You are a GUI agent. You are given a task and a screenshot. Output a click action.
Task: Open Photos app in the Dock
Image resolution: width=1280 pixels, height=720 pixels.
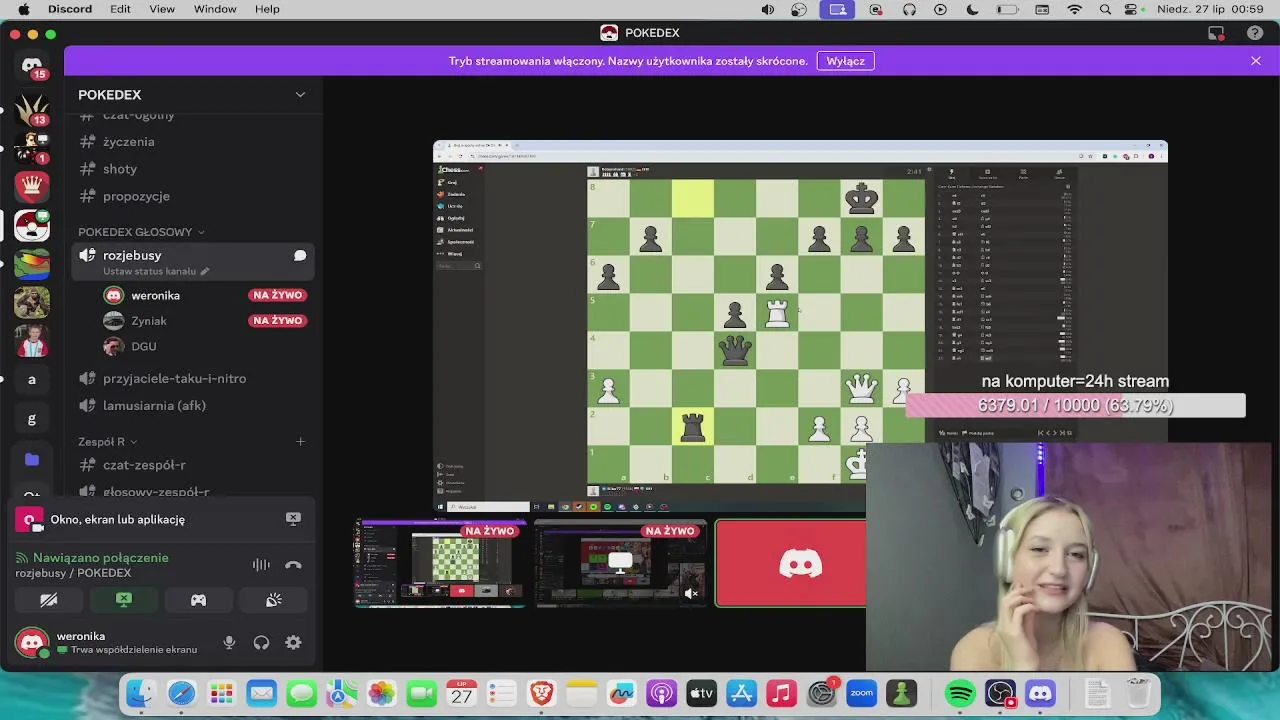(381, 693)
